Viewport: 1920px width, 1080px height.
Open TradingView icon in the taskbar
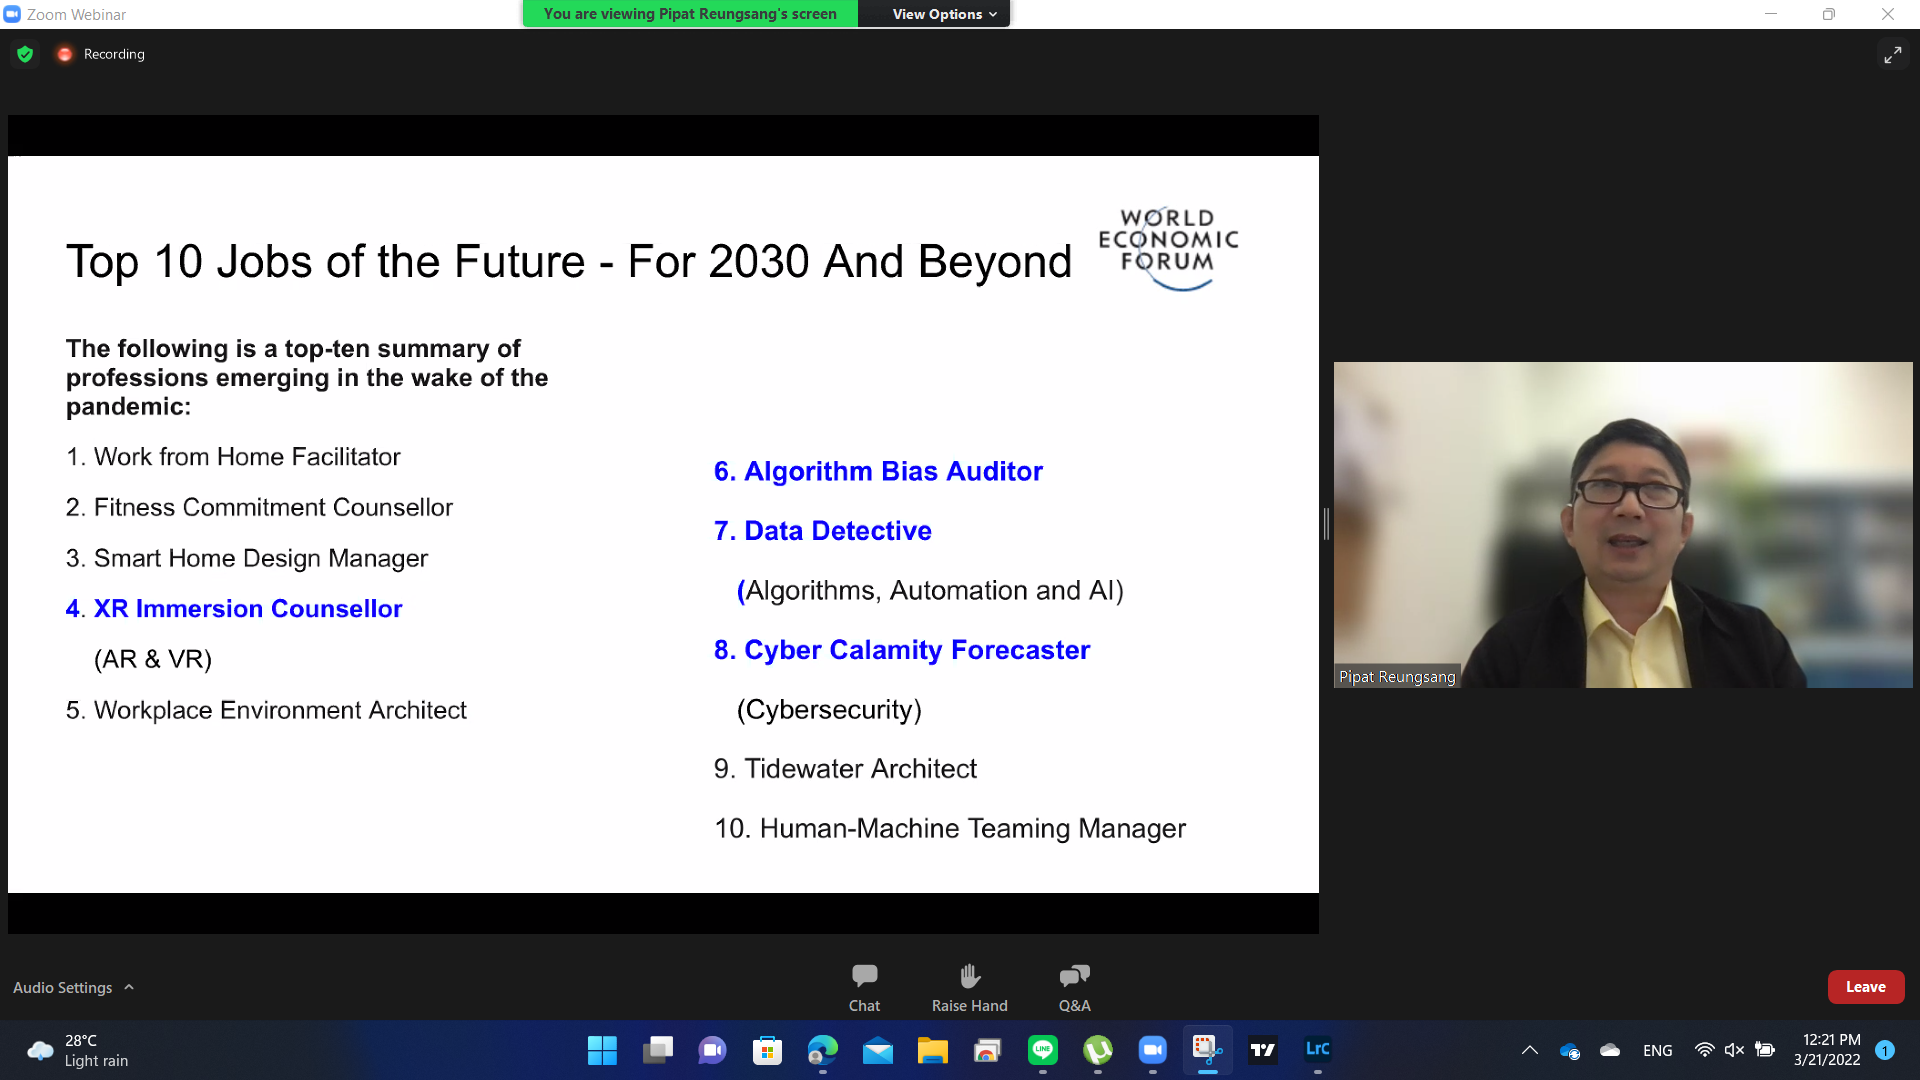(1263, 1050)
